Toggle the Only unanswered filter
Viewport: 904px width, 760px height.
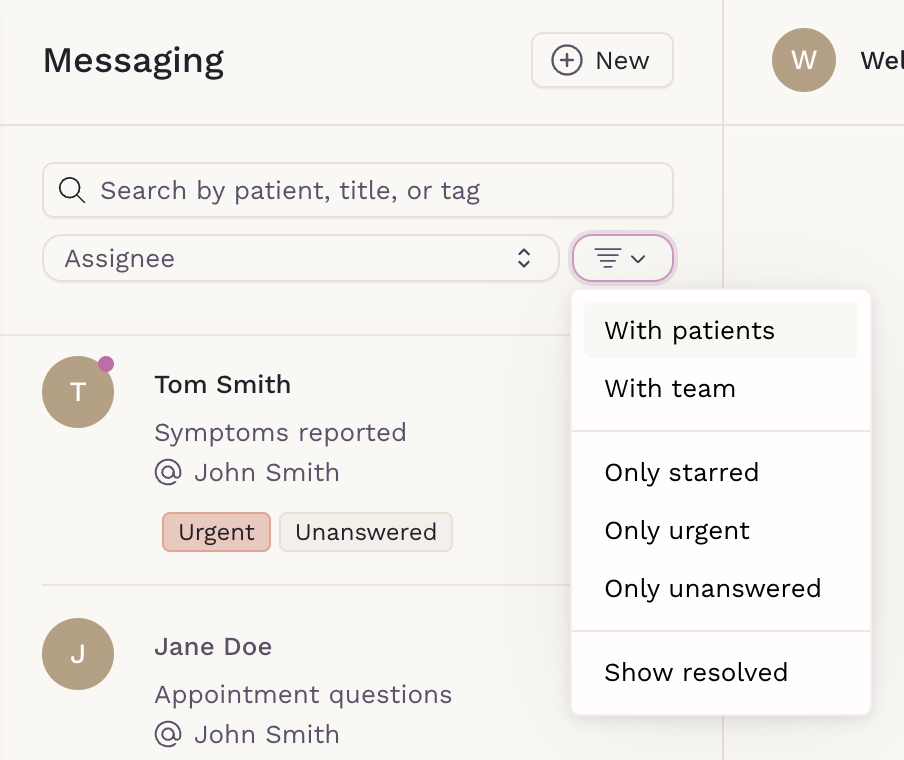point(721,589)
